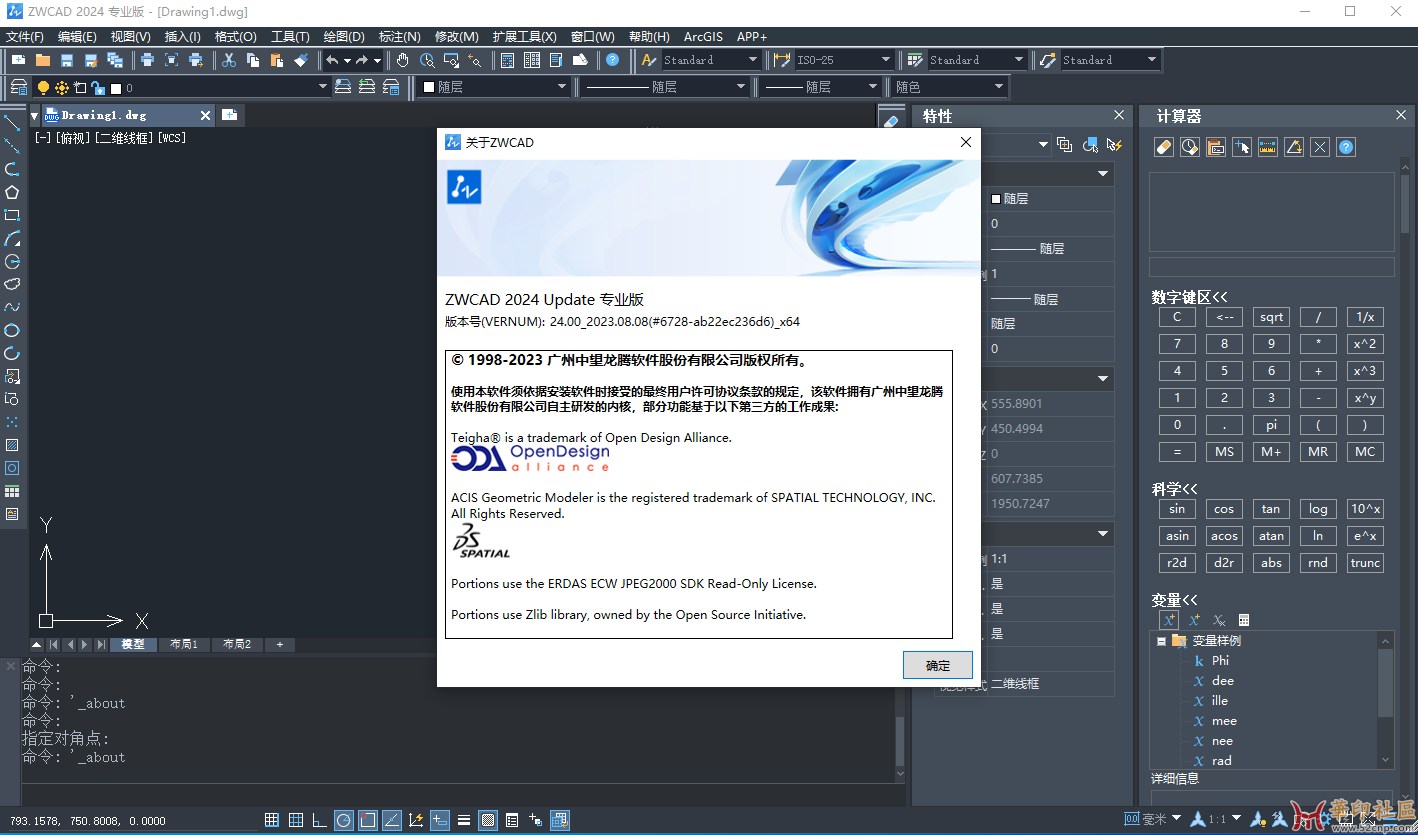Toggle Object Snap in the status bar
The height and width of the screenshot is (835, 1418).
367,820
